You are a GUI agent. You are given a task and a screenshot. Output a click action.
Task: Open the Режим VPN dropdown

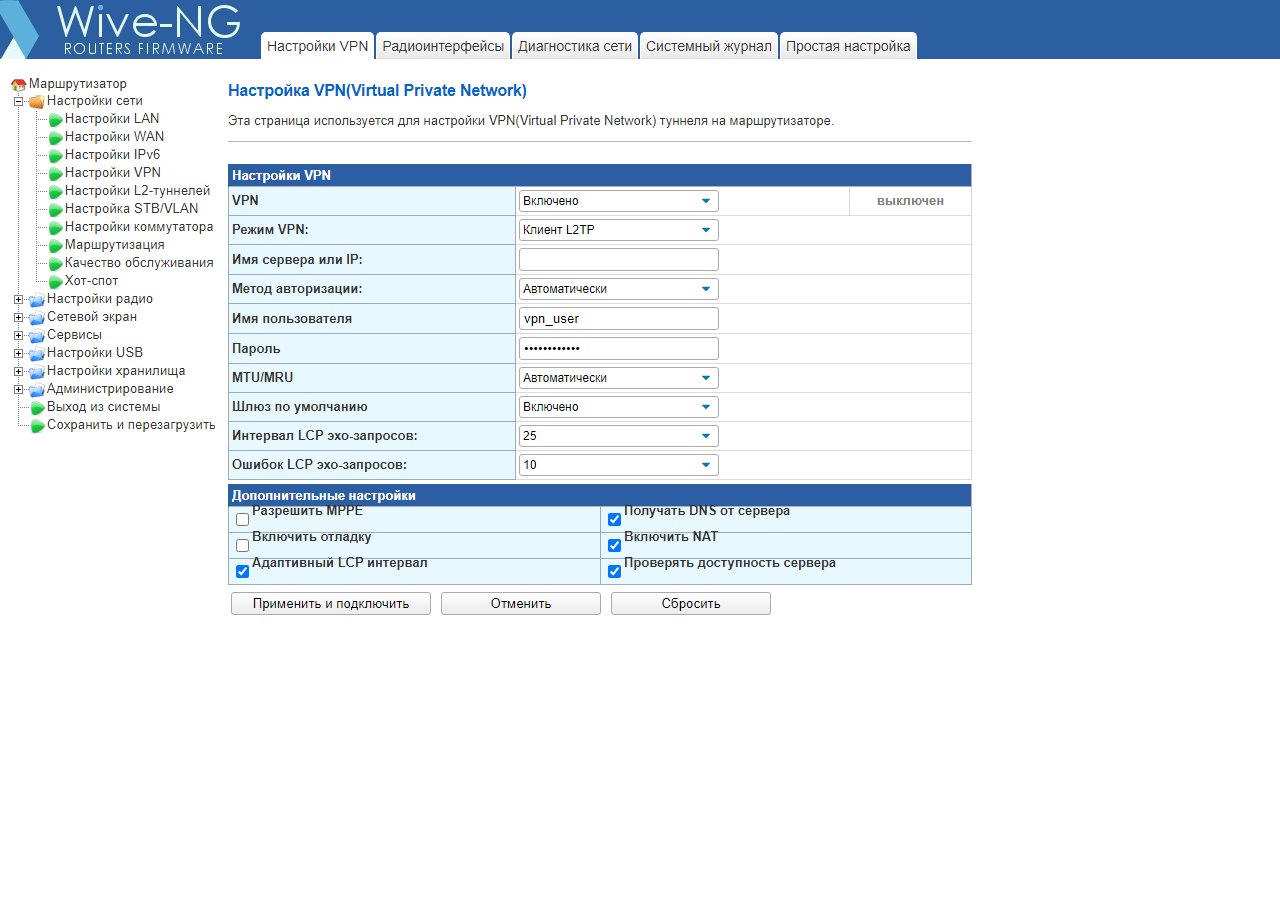click(x=619, y=230)
